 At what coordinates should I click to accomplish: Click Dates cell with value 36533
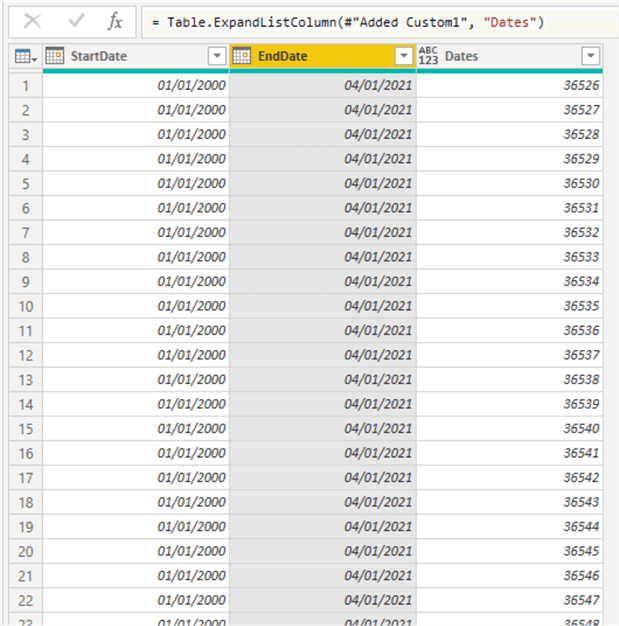pos(510,257)
